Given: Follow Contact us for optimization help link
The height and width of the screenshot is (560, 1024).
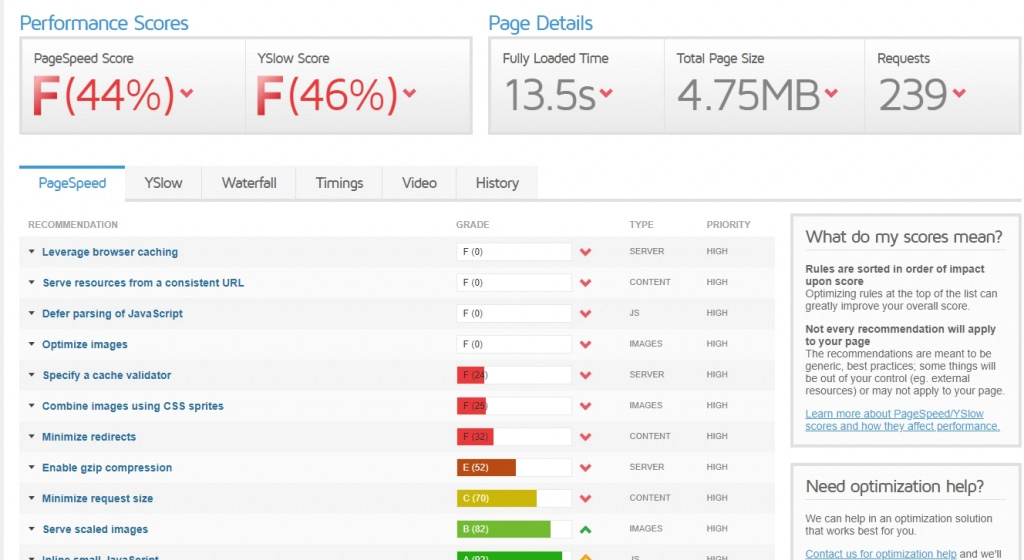Looking at the screenshot, I should (880, 553).
